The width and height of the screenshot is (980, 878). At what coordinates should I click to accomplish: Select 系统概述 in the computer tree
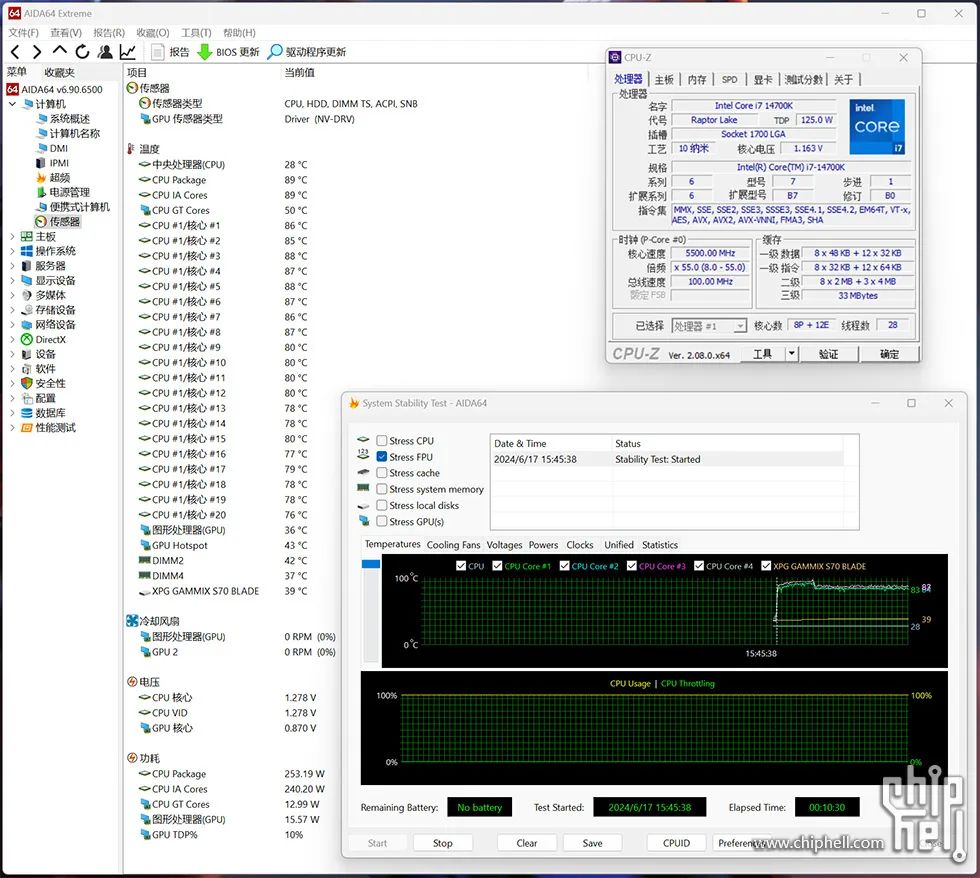click(x=69, y=119)
